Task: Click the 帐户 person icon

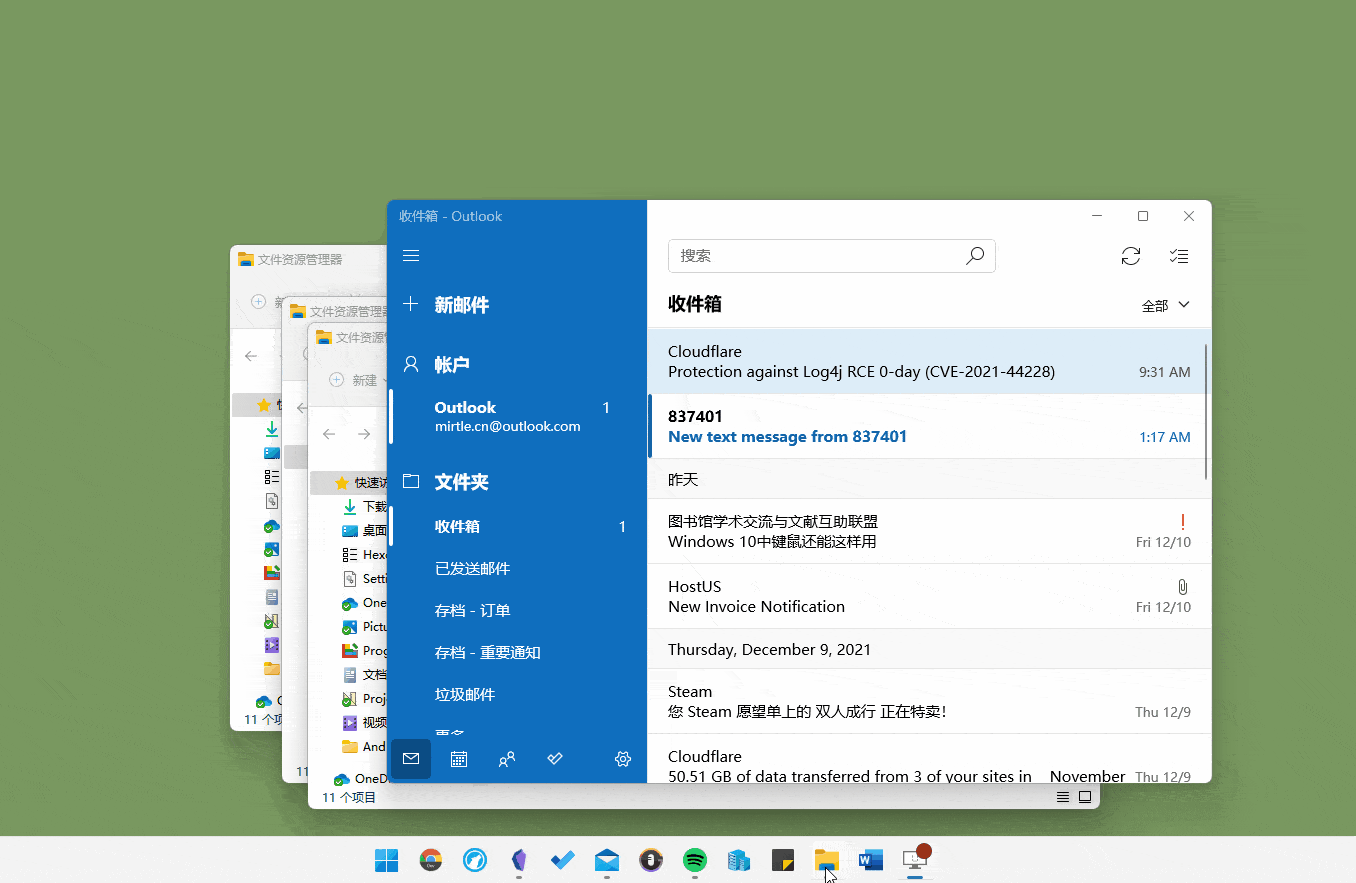Action: [410, 364]
